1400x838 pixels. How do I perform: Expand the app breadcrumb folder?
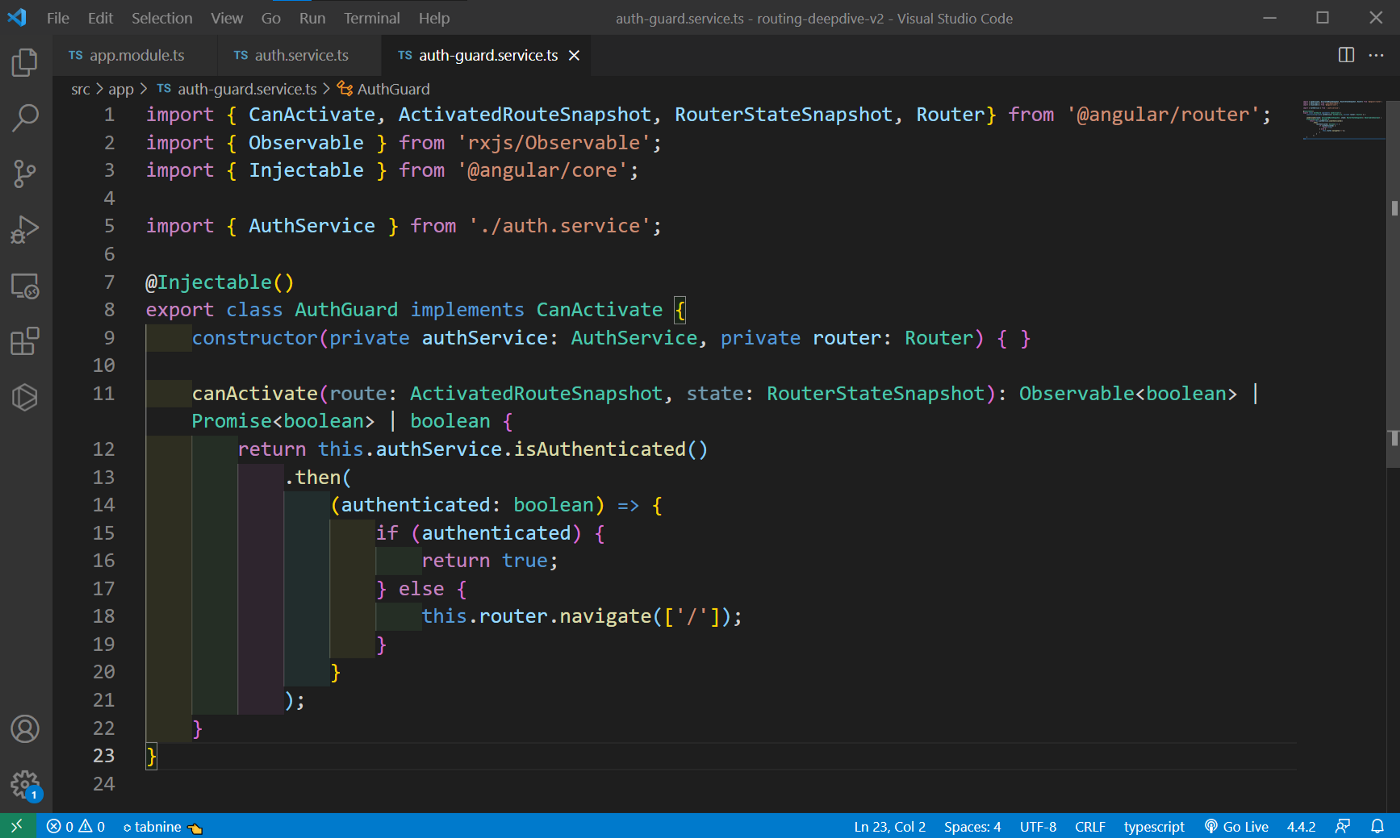coord(121,89)
